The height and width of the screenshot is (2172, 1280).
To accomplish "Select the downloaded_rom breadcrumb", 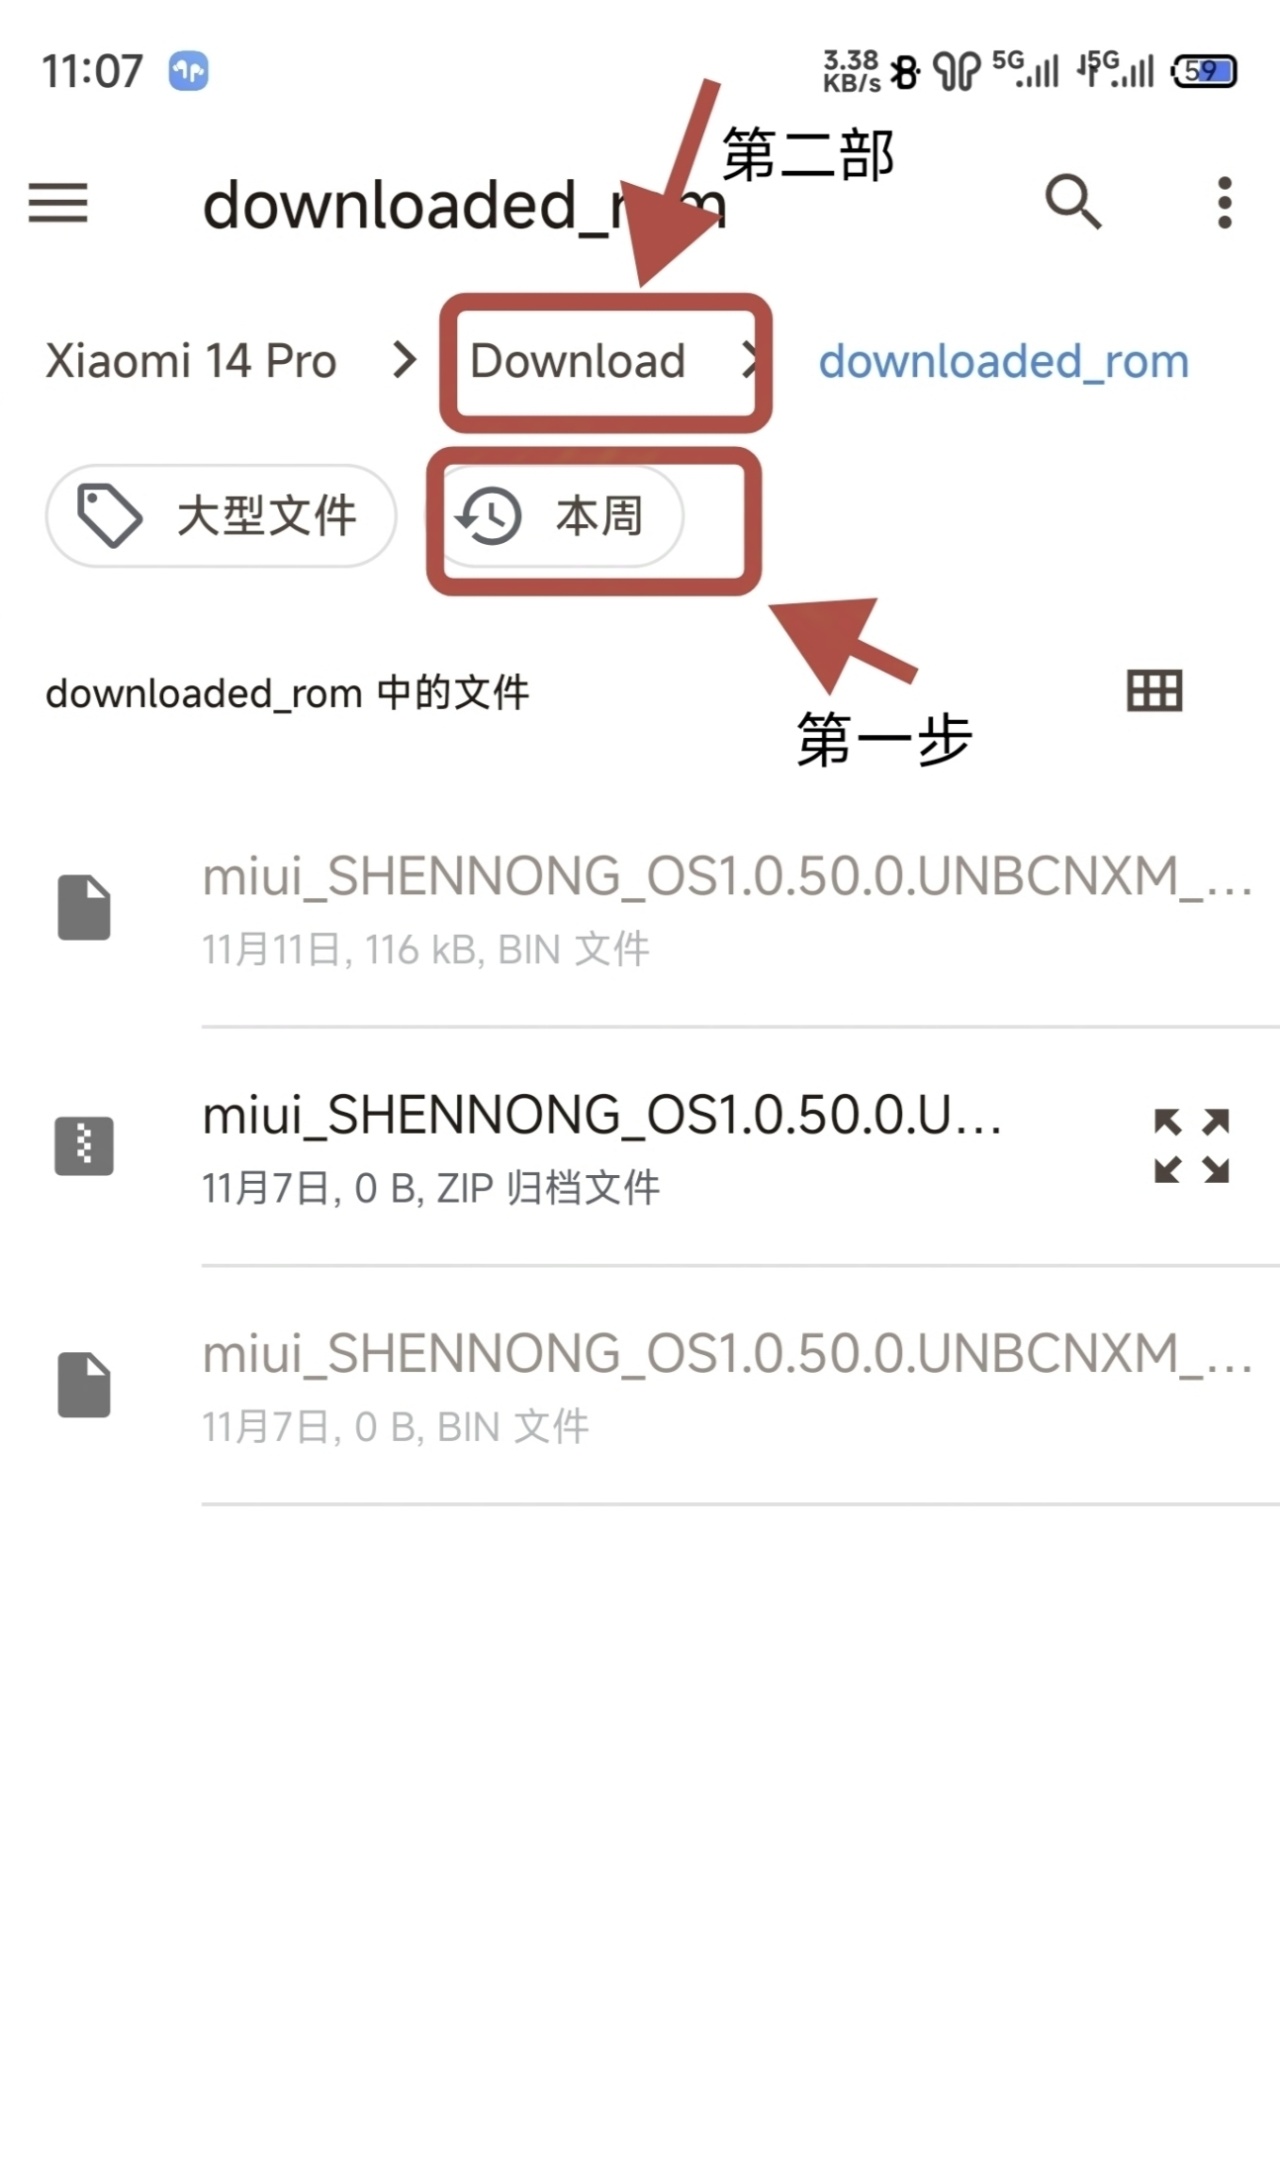I will [x=1004, y=361].
